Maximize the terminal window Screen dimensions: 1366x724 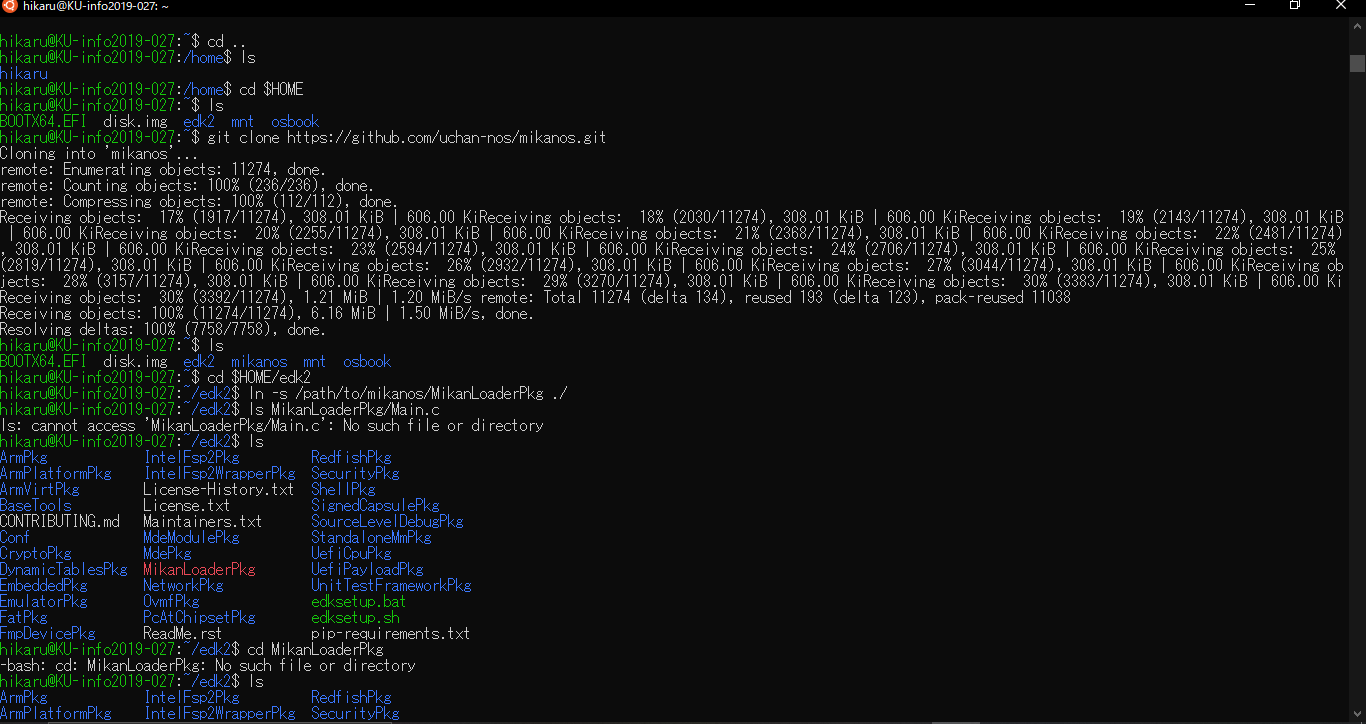click(x=1294, y=6)
